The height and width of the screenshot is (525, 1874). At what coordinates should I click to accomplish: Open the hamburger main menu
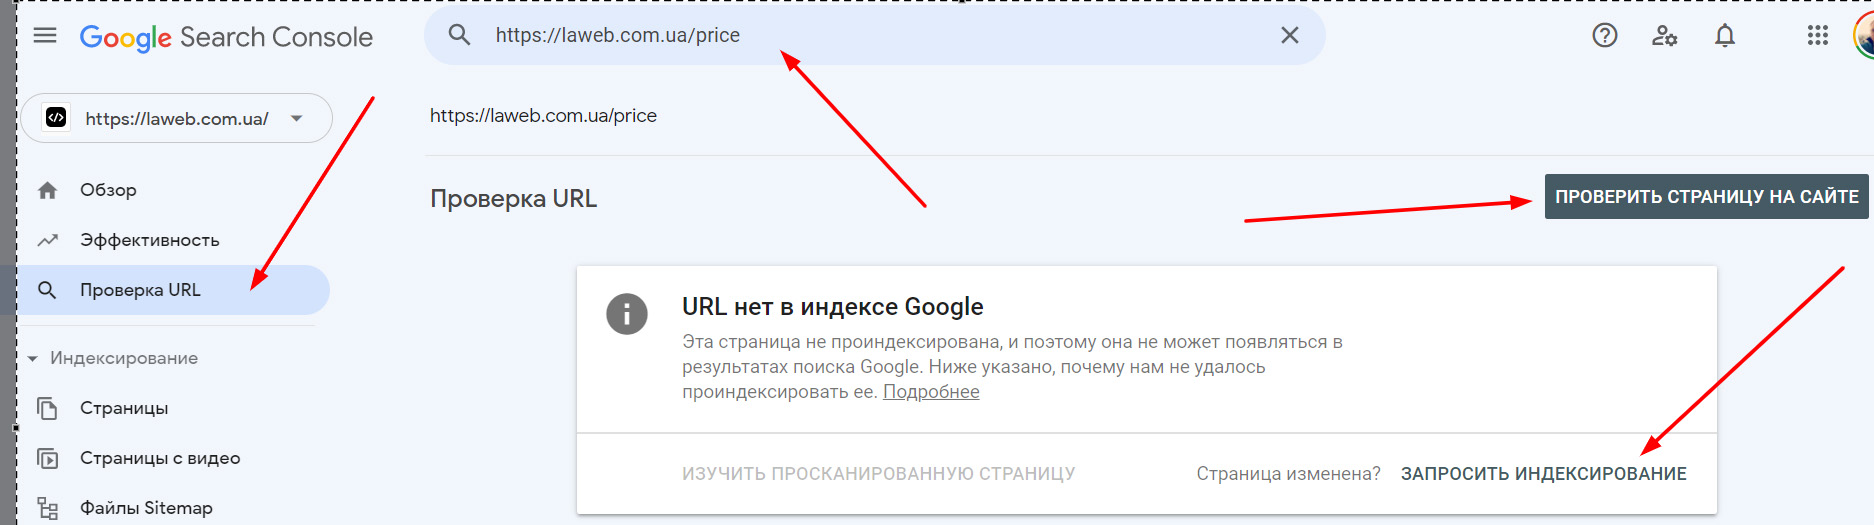[x=45, y=36]
